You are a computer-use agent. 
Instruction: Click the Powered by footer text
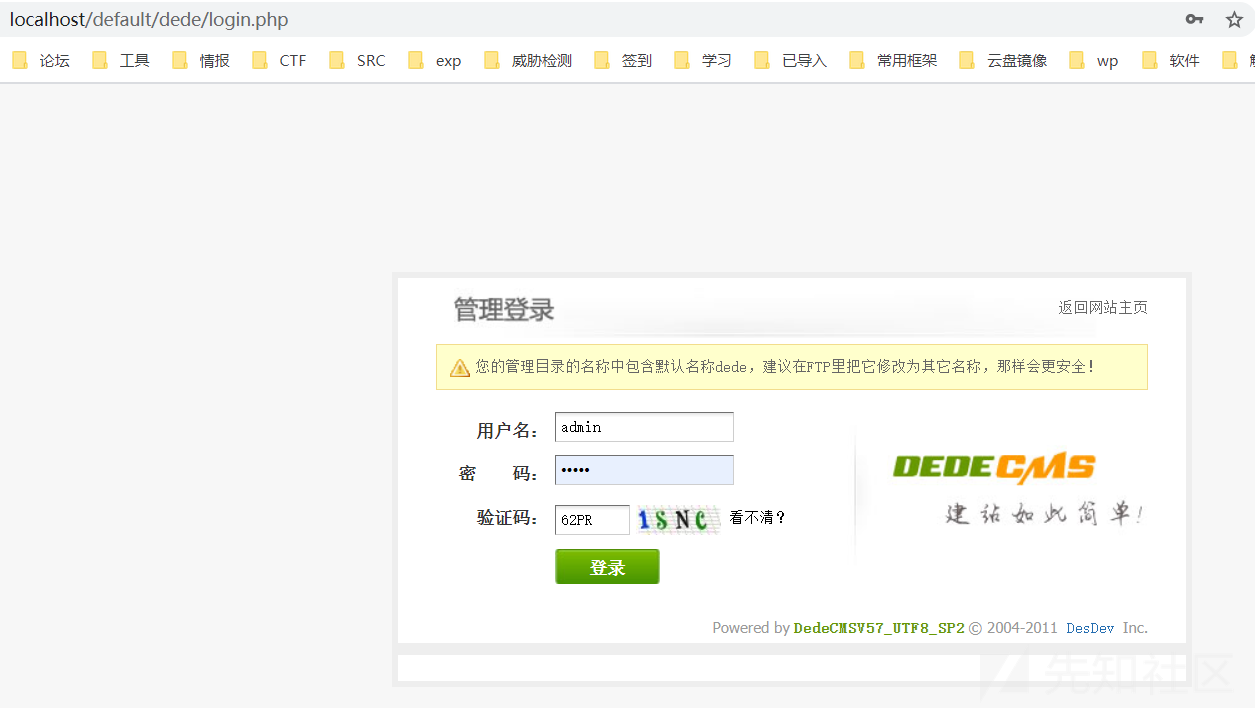751,628
